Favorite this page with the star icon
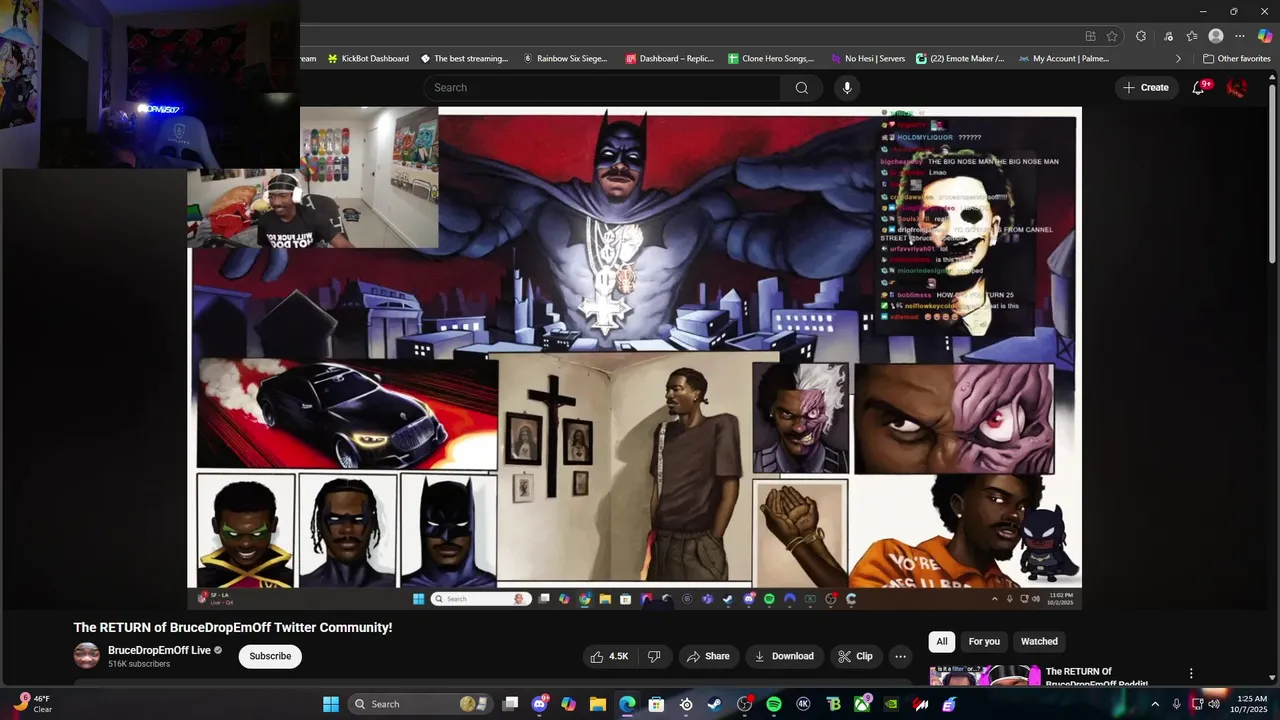Screen dimensions: 1280x720 [1112, 36]
